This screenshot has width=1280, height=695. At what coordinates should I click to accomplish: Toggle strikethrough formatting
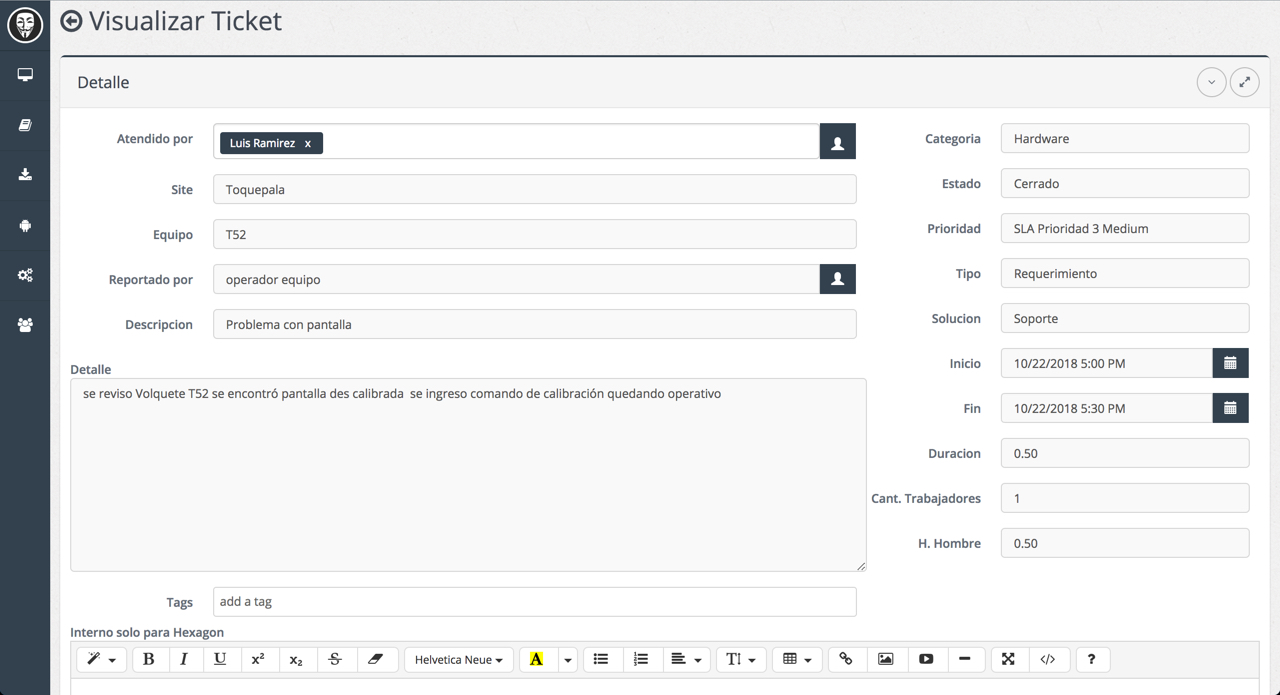click(x=335, y=659)
